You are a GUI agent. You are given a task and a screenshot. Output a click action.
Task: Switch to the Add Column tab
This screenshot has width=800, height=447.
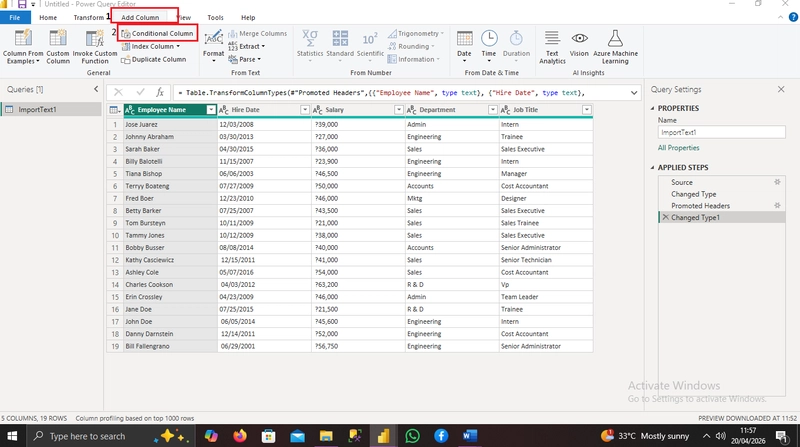(x=140, y=17)
